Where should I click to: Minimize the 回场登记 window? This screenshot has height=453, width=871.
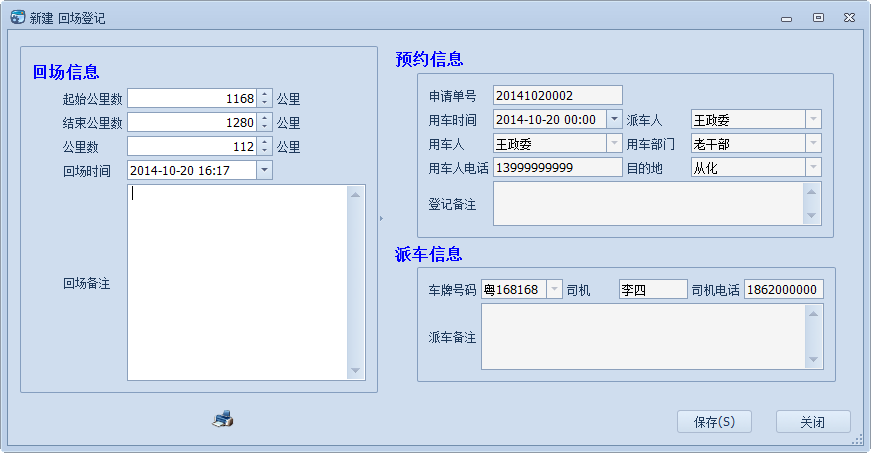787,18
